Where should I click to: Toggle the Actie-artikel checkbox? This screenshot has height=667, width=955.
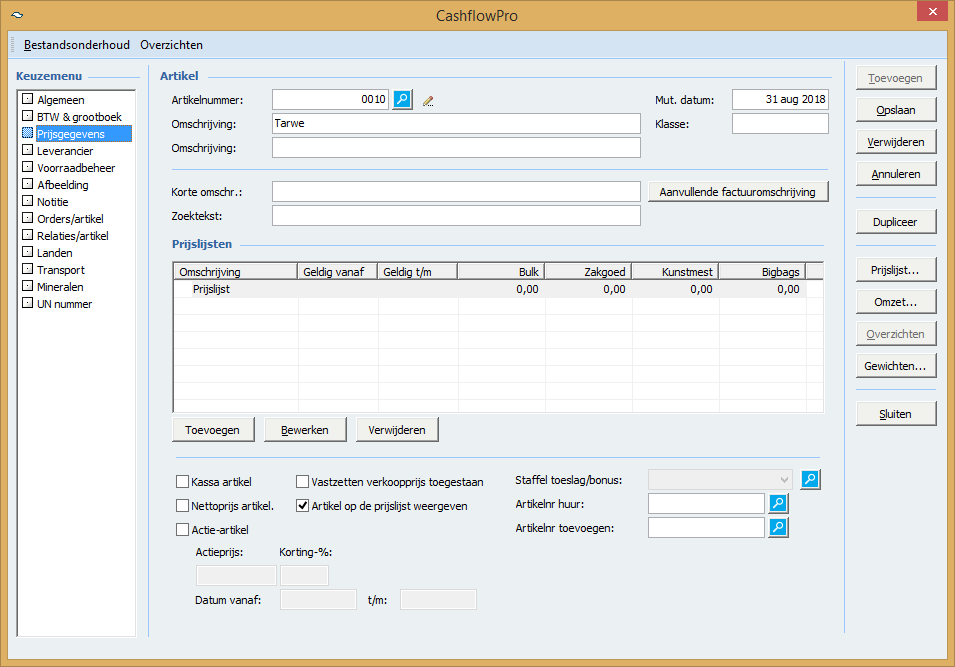point(182,530)
